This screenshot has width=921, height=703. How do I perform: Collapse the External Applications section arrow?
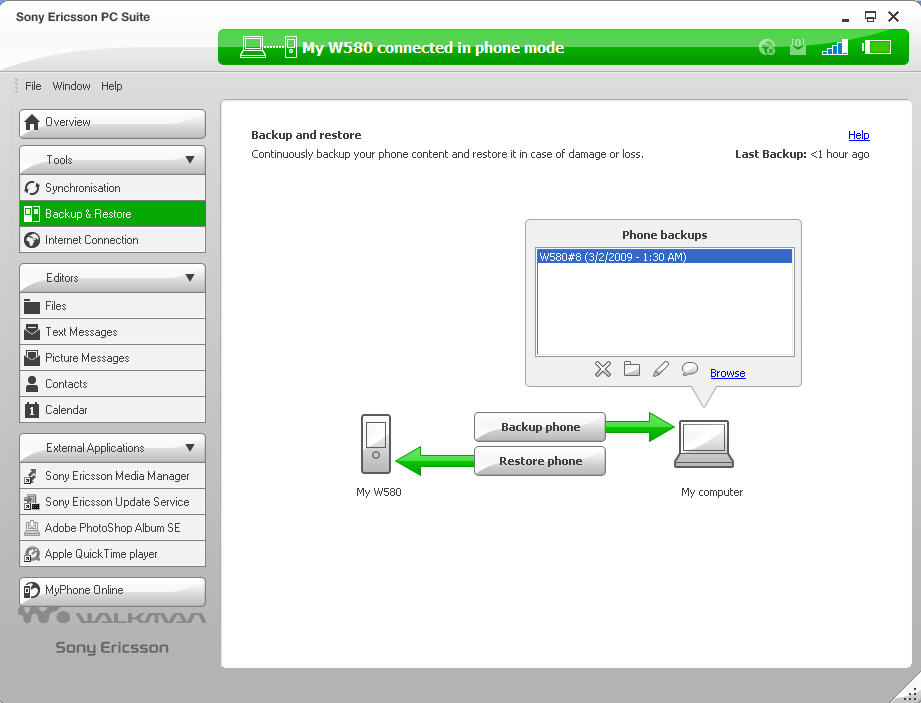click(190, 448)
